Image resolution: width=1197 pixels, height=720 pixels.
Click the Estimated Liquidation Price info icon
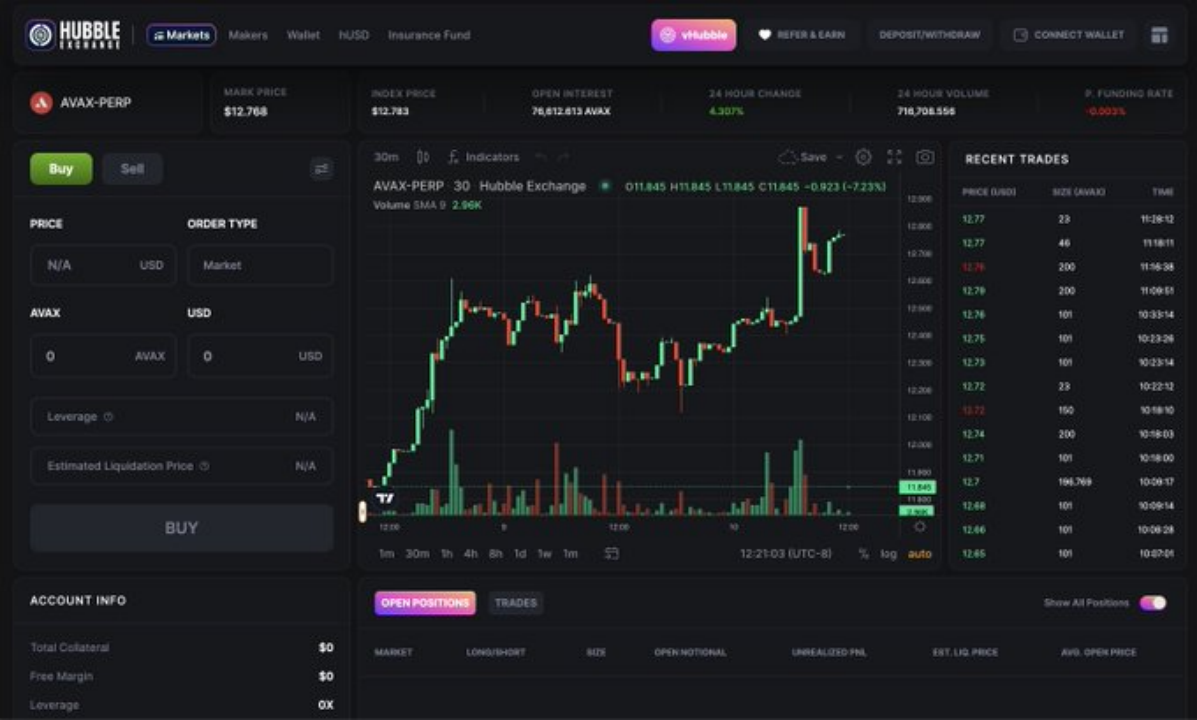coord(204,466)
